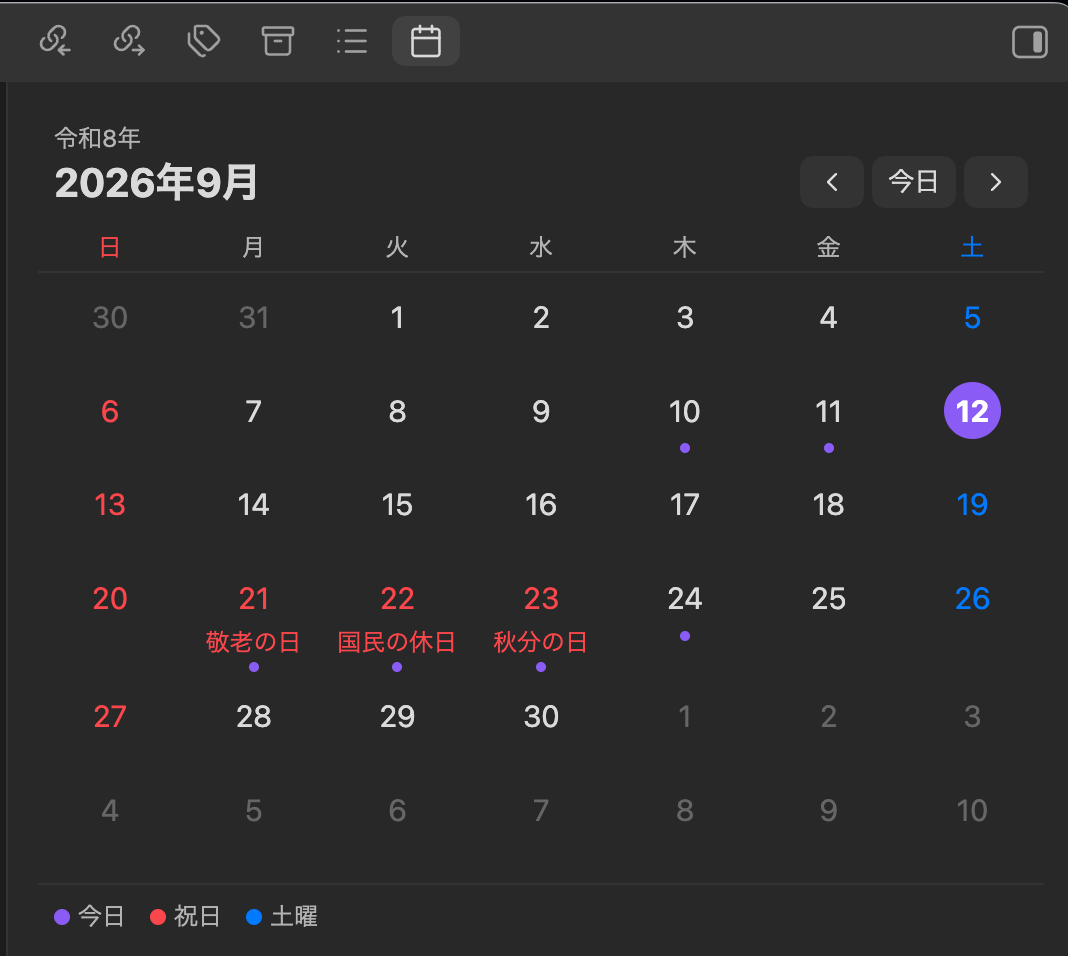Select Wednesday September 16
The height and width of the screenshot is (956, 1068).
coord(541,505)
